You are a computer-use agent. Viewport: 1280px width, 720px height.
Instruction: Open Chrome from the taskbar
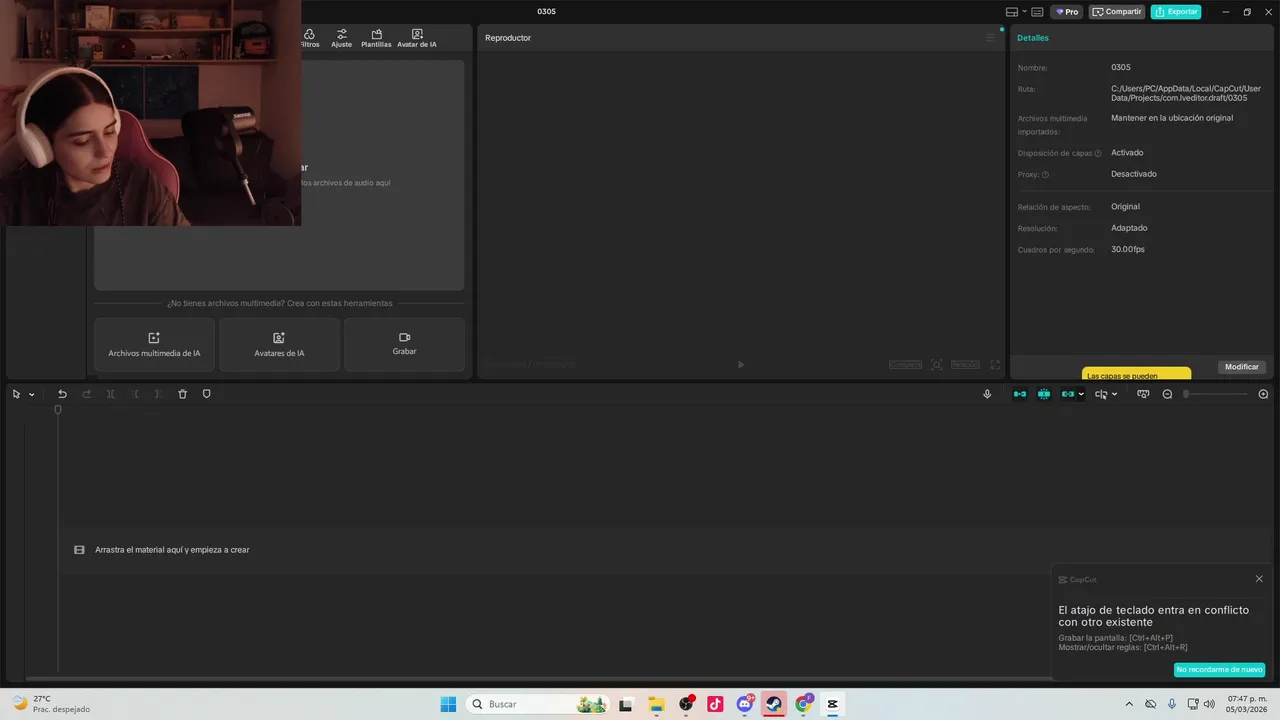(803, 704)
